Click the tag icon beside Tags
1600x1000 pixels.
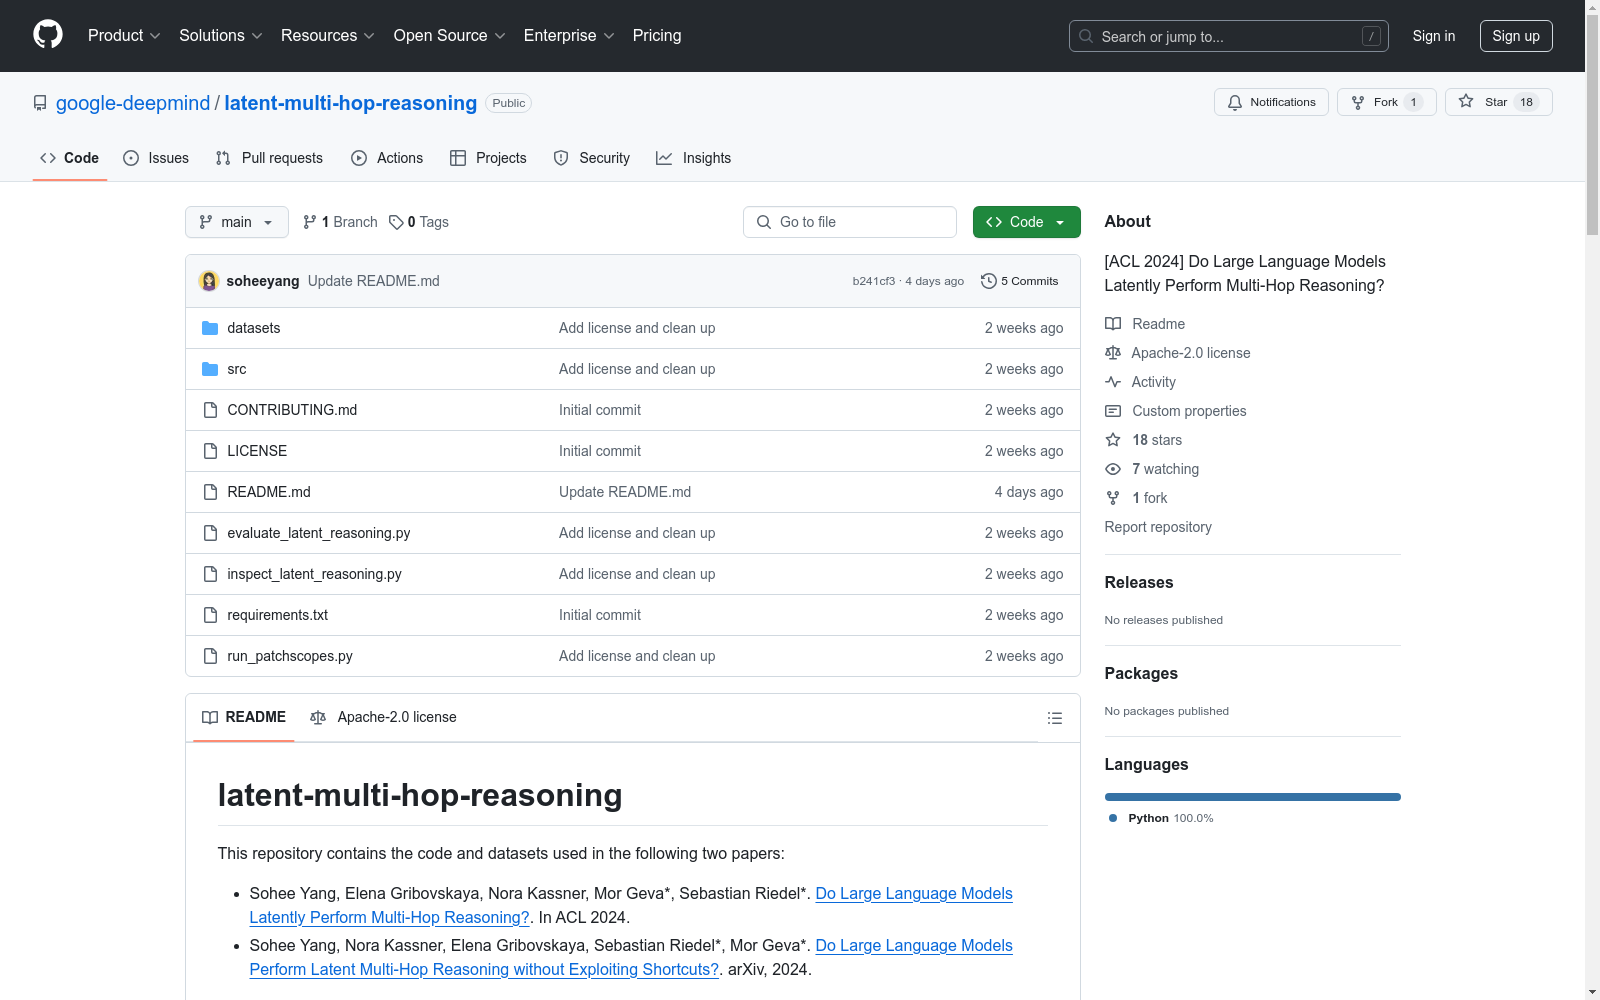click(x=396, y=222)
